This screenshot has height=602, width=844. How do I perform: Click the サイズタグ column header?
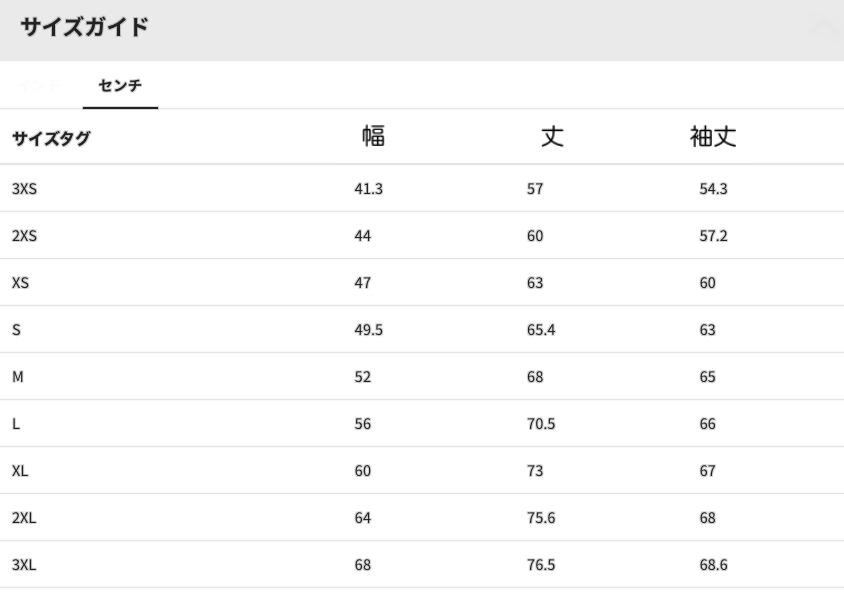click(x=51, y=139)
